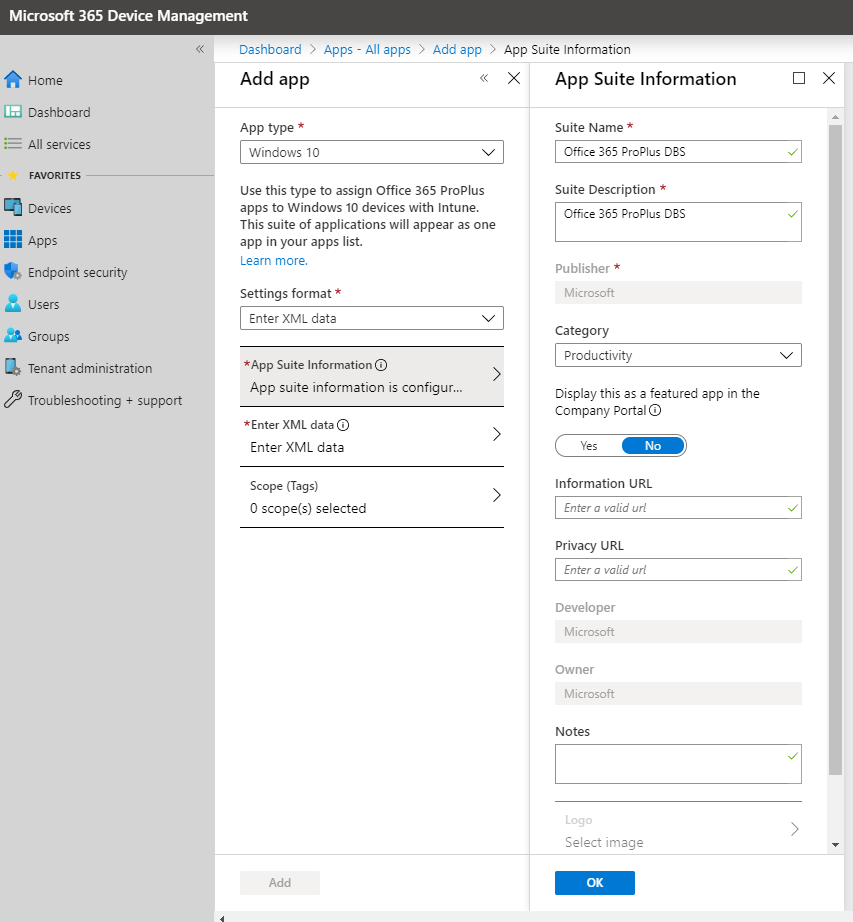This screenshot has width=853, height=922.
Task: Click info icon next to App Suite Information
Action: (x=381, y=365)
